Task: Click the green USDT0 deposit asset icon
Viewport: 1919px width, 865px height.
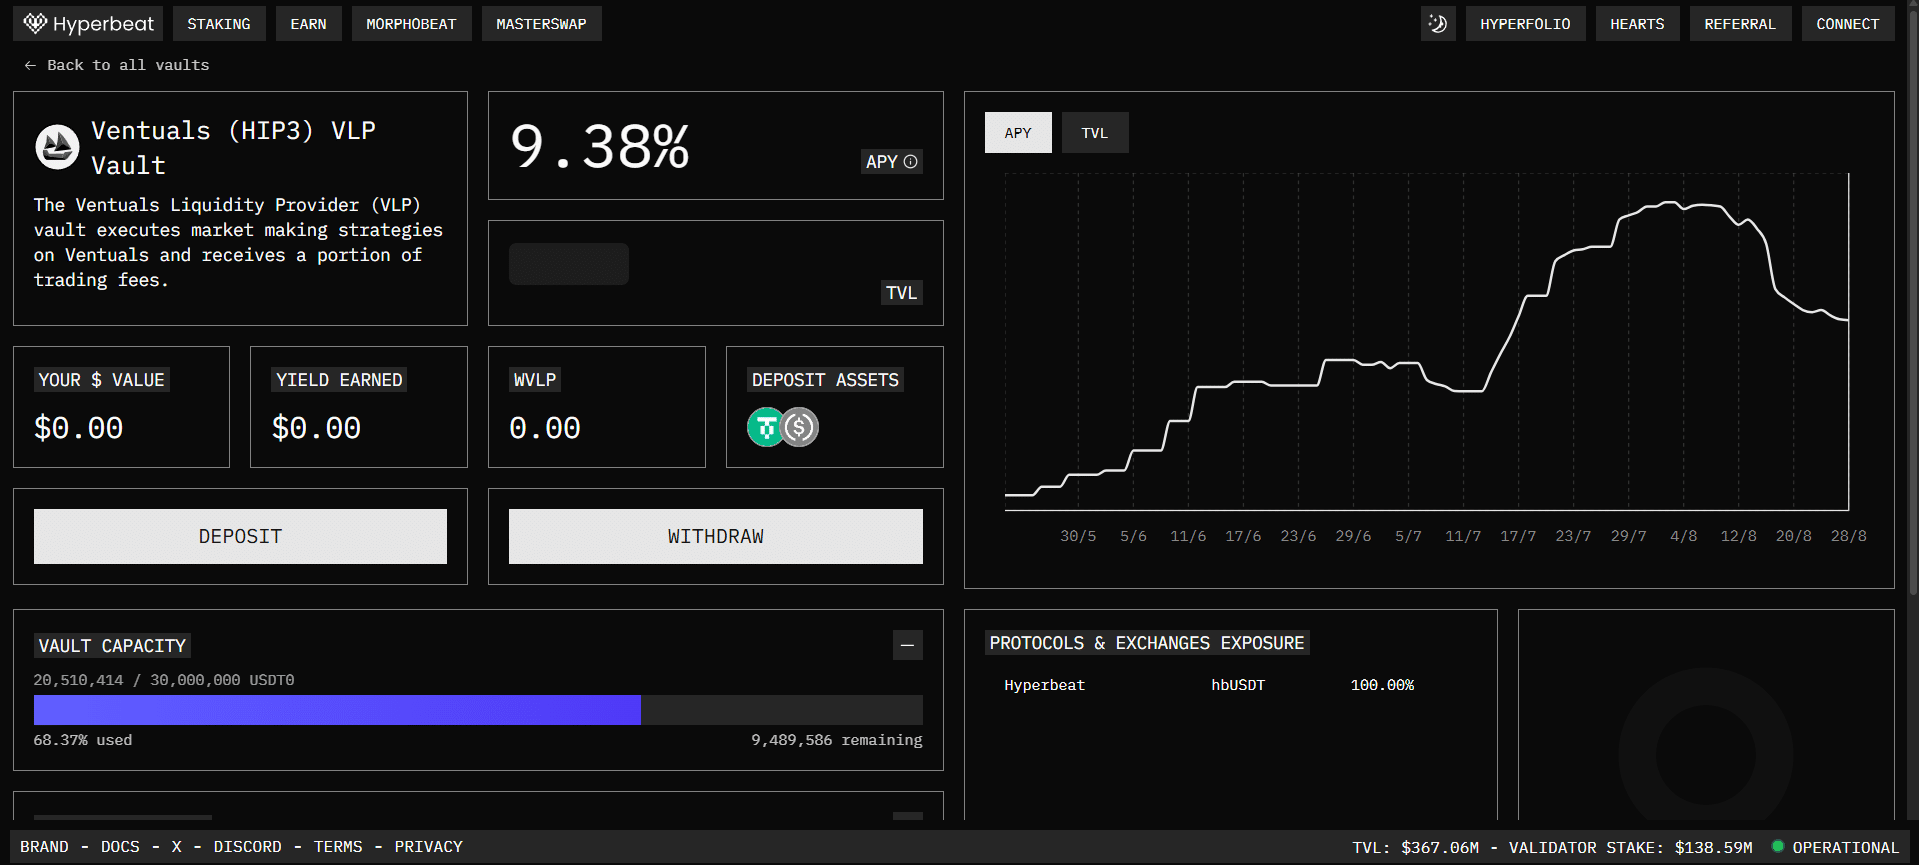Action: point(766,428)
